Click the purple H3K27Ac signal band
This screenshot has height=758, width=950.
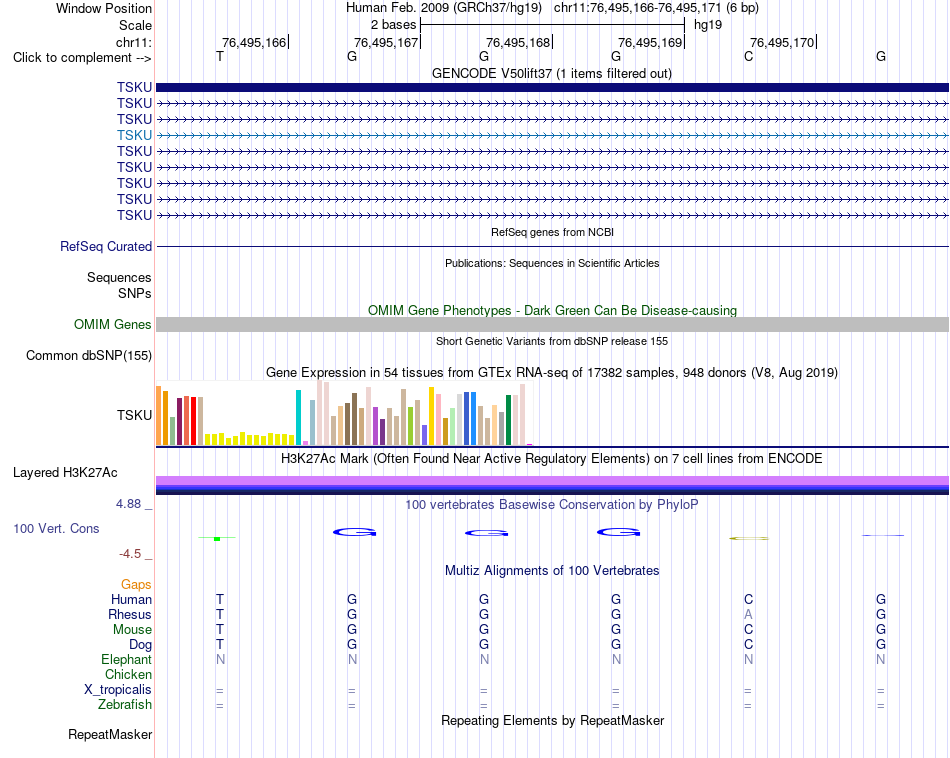552,480
